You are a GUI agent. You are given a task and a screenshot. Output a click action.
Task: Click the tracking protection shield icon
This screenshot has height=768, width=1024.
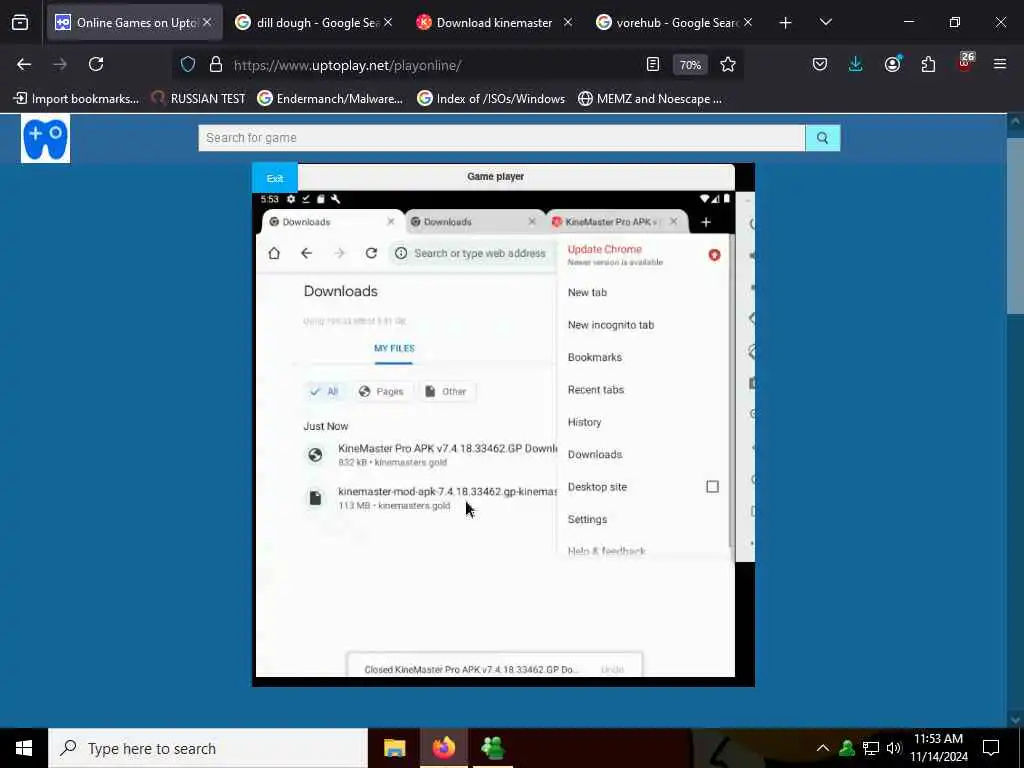pos(188,65)
